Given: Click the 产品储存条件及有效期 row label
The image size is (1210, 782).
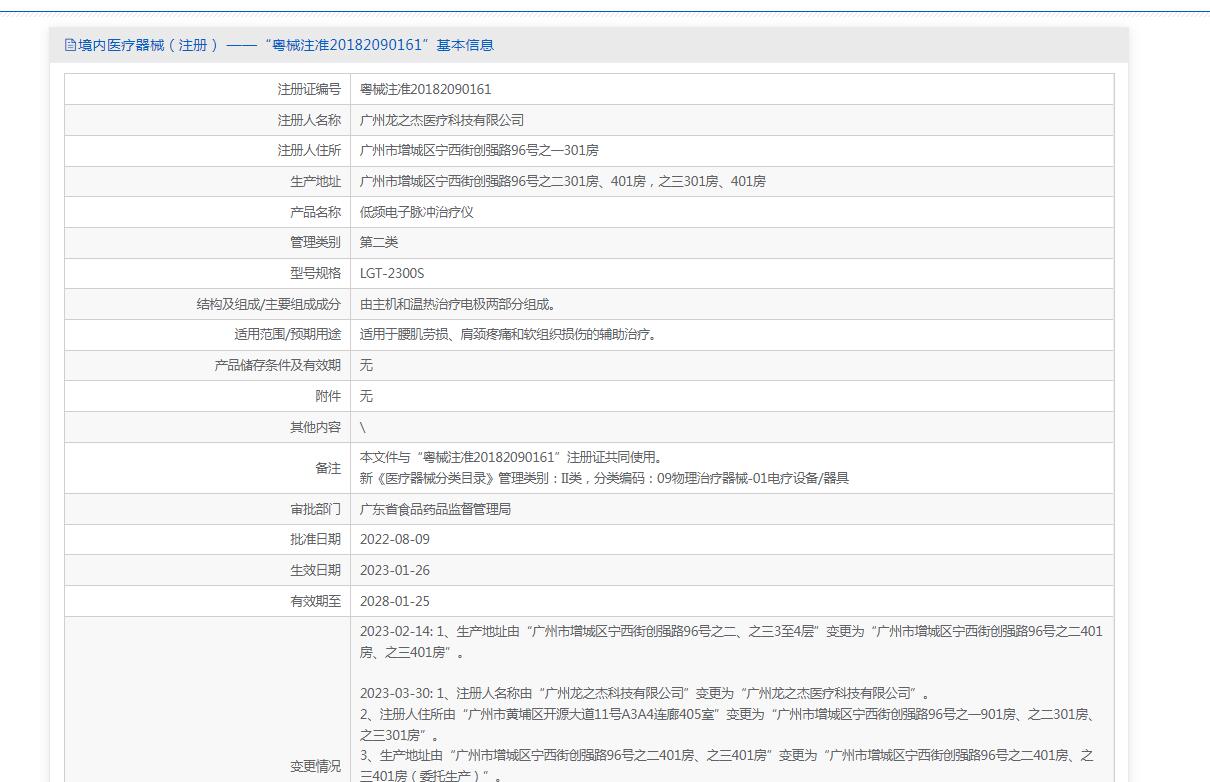Looking at the screenshot, I should (x=277, y=366).
